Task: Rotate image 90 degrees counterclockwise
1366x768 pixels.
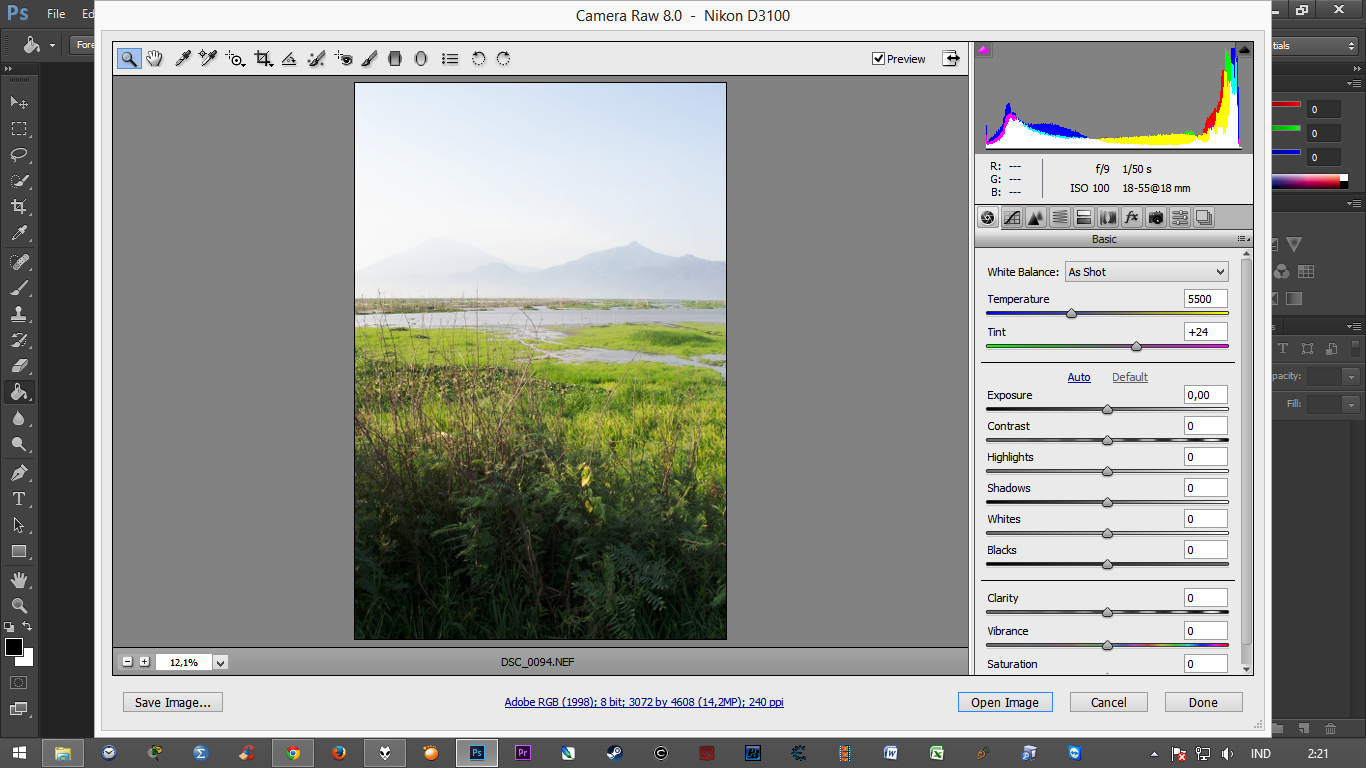Action: [x=478, y=59]
